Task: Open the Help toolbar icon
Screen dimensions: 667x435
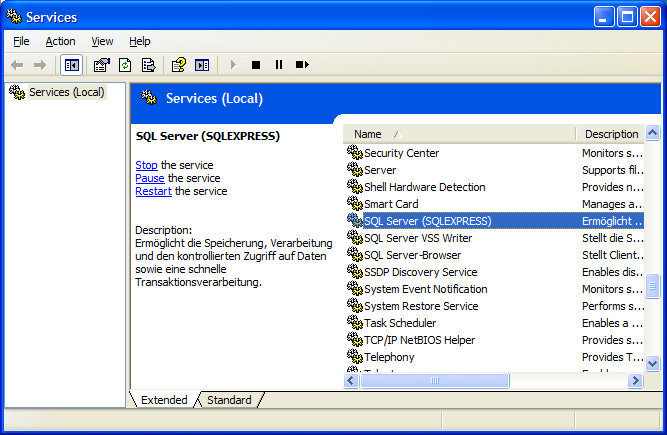Action: [179, 65]
